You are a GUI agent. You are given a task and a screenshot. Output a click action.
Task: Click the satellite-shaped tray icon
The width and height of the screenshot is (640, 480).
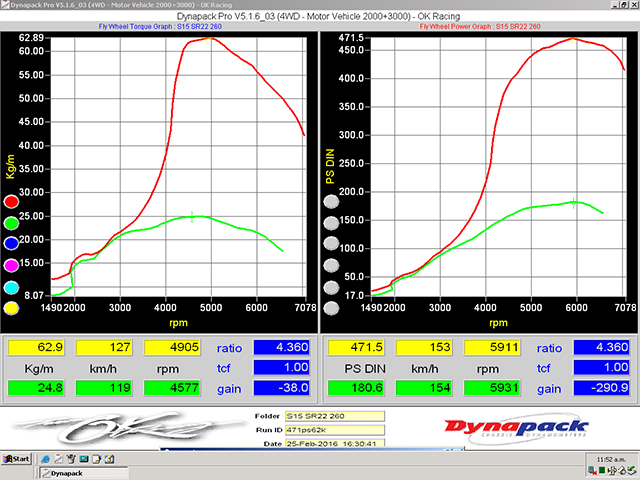click(612, 471)
